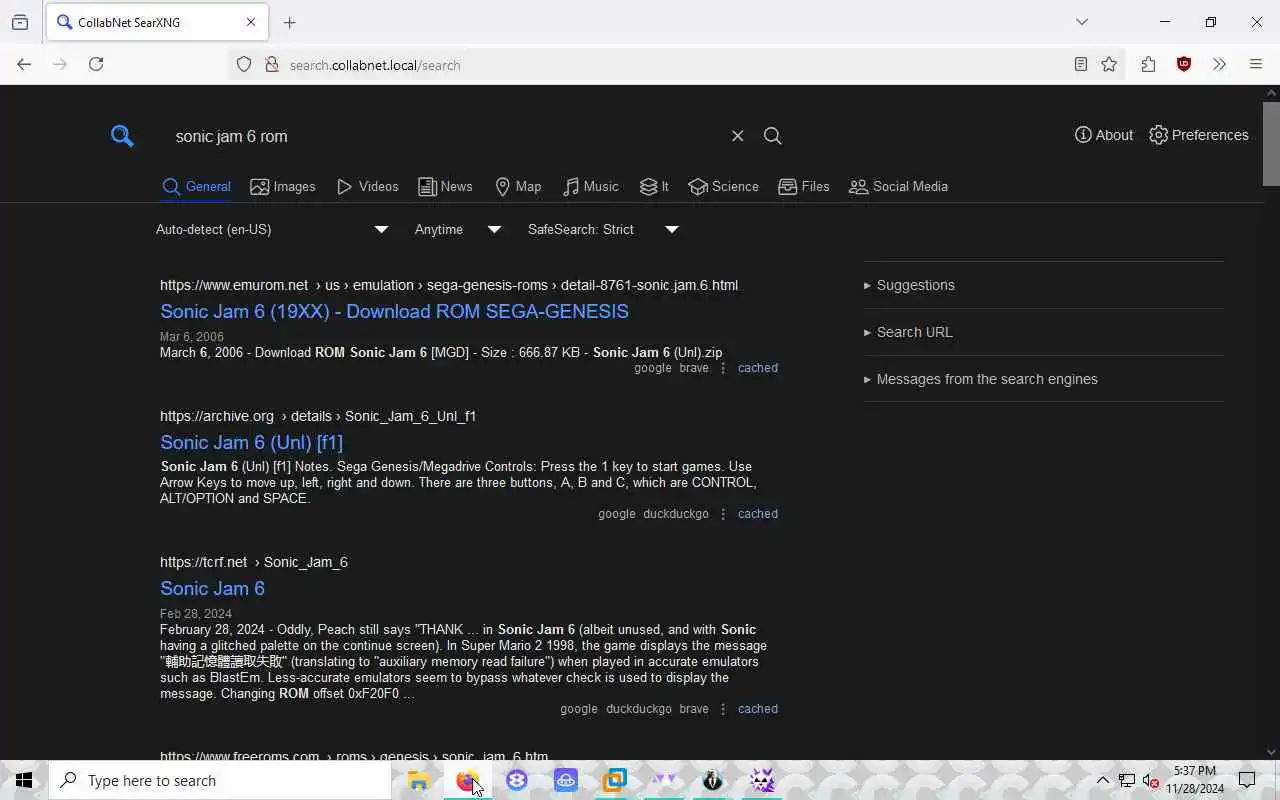
Task: Switch to the Music tab
Action: click(590, 186)
